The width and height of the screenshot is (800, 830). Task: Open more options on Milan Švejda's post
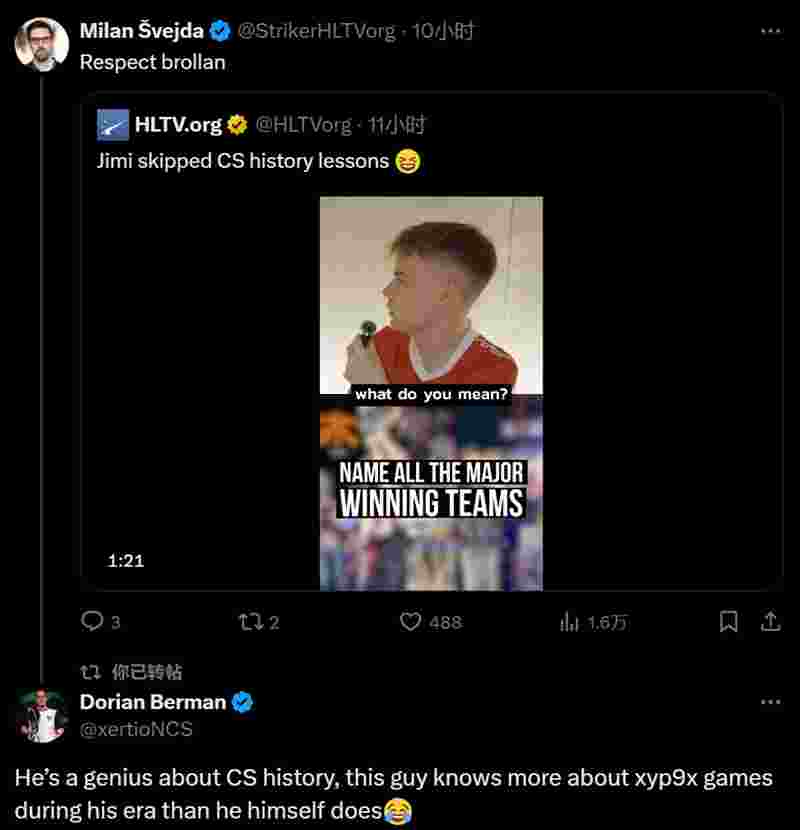pos(770,31)
